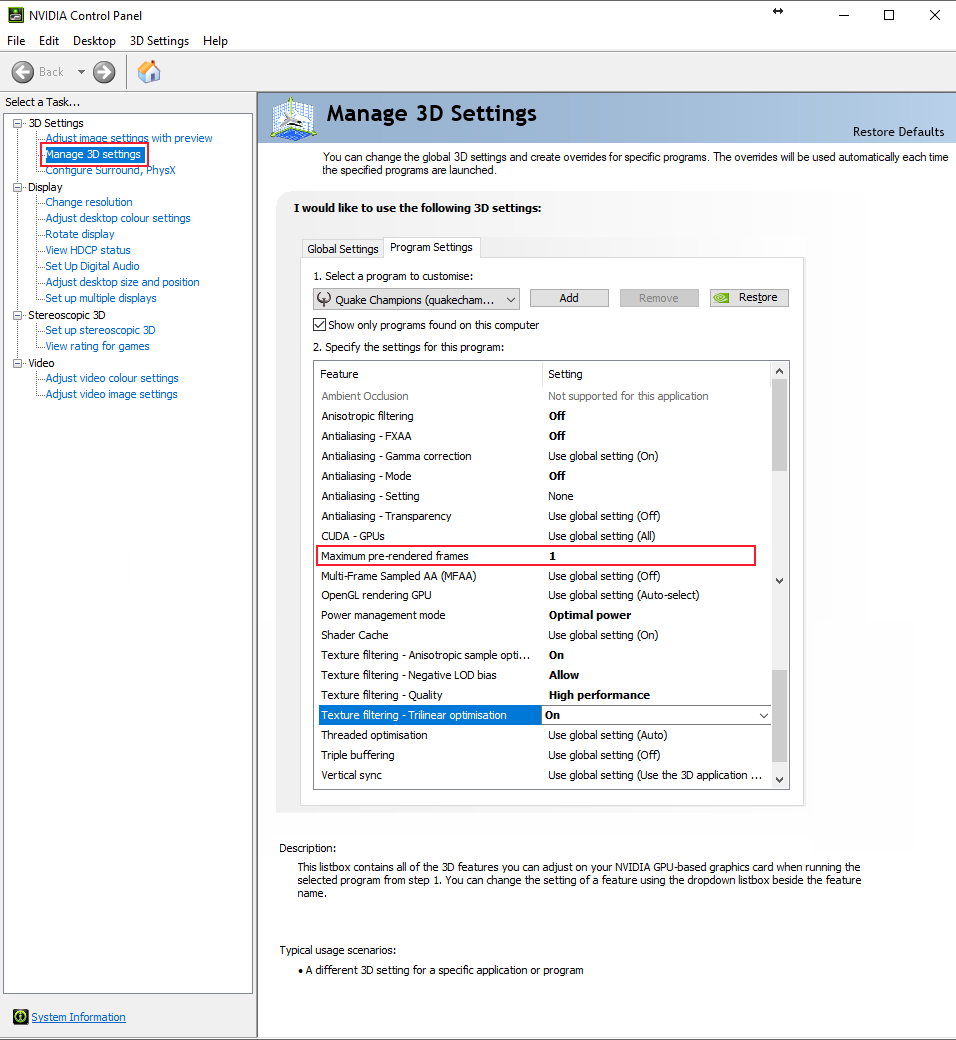Click the Remove program button
This screenshot has width=956, height=1040.
coord(658,298)
